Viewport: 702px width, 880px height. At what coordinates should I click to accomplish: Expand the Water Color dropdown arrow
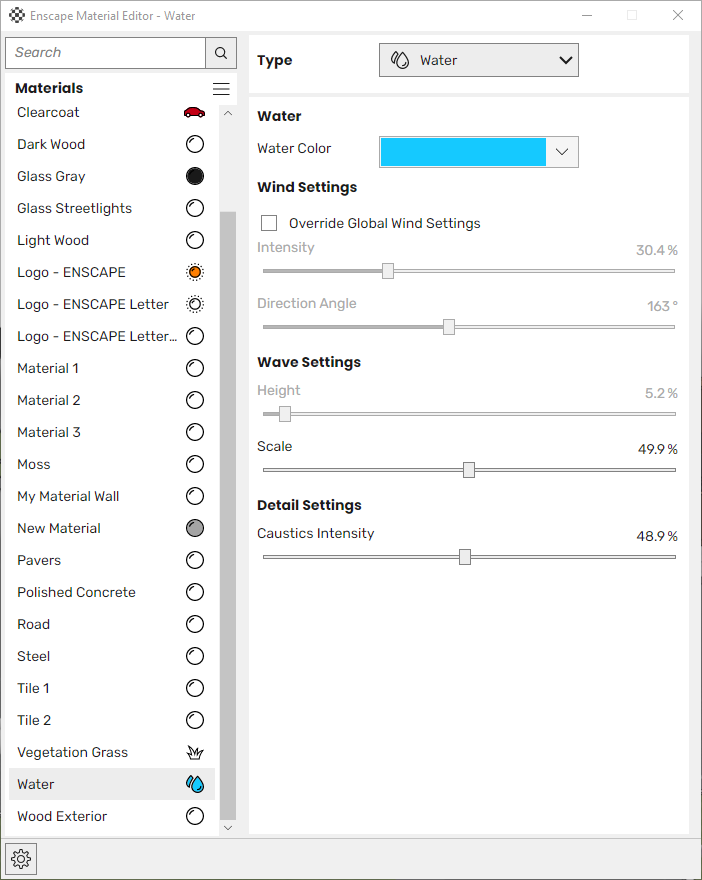(x=562, y=152)
